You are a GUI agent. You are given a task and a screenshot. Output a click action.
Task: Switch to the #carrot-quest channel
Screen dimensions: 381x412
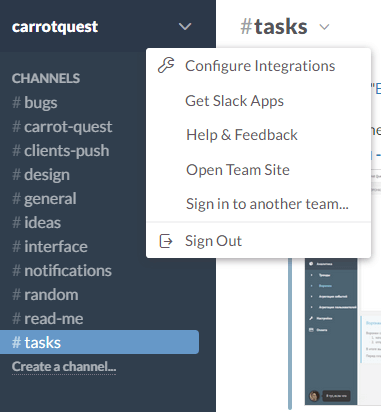point(62,127)
